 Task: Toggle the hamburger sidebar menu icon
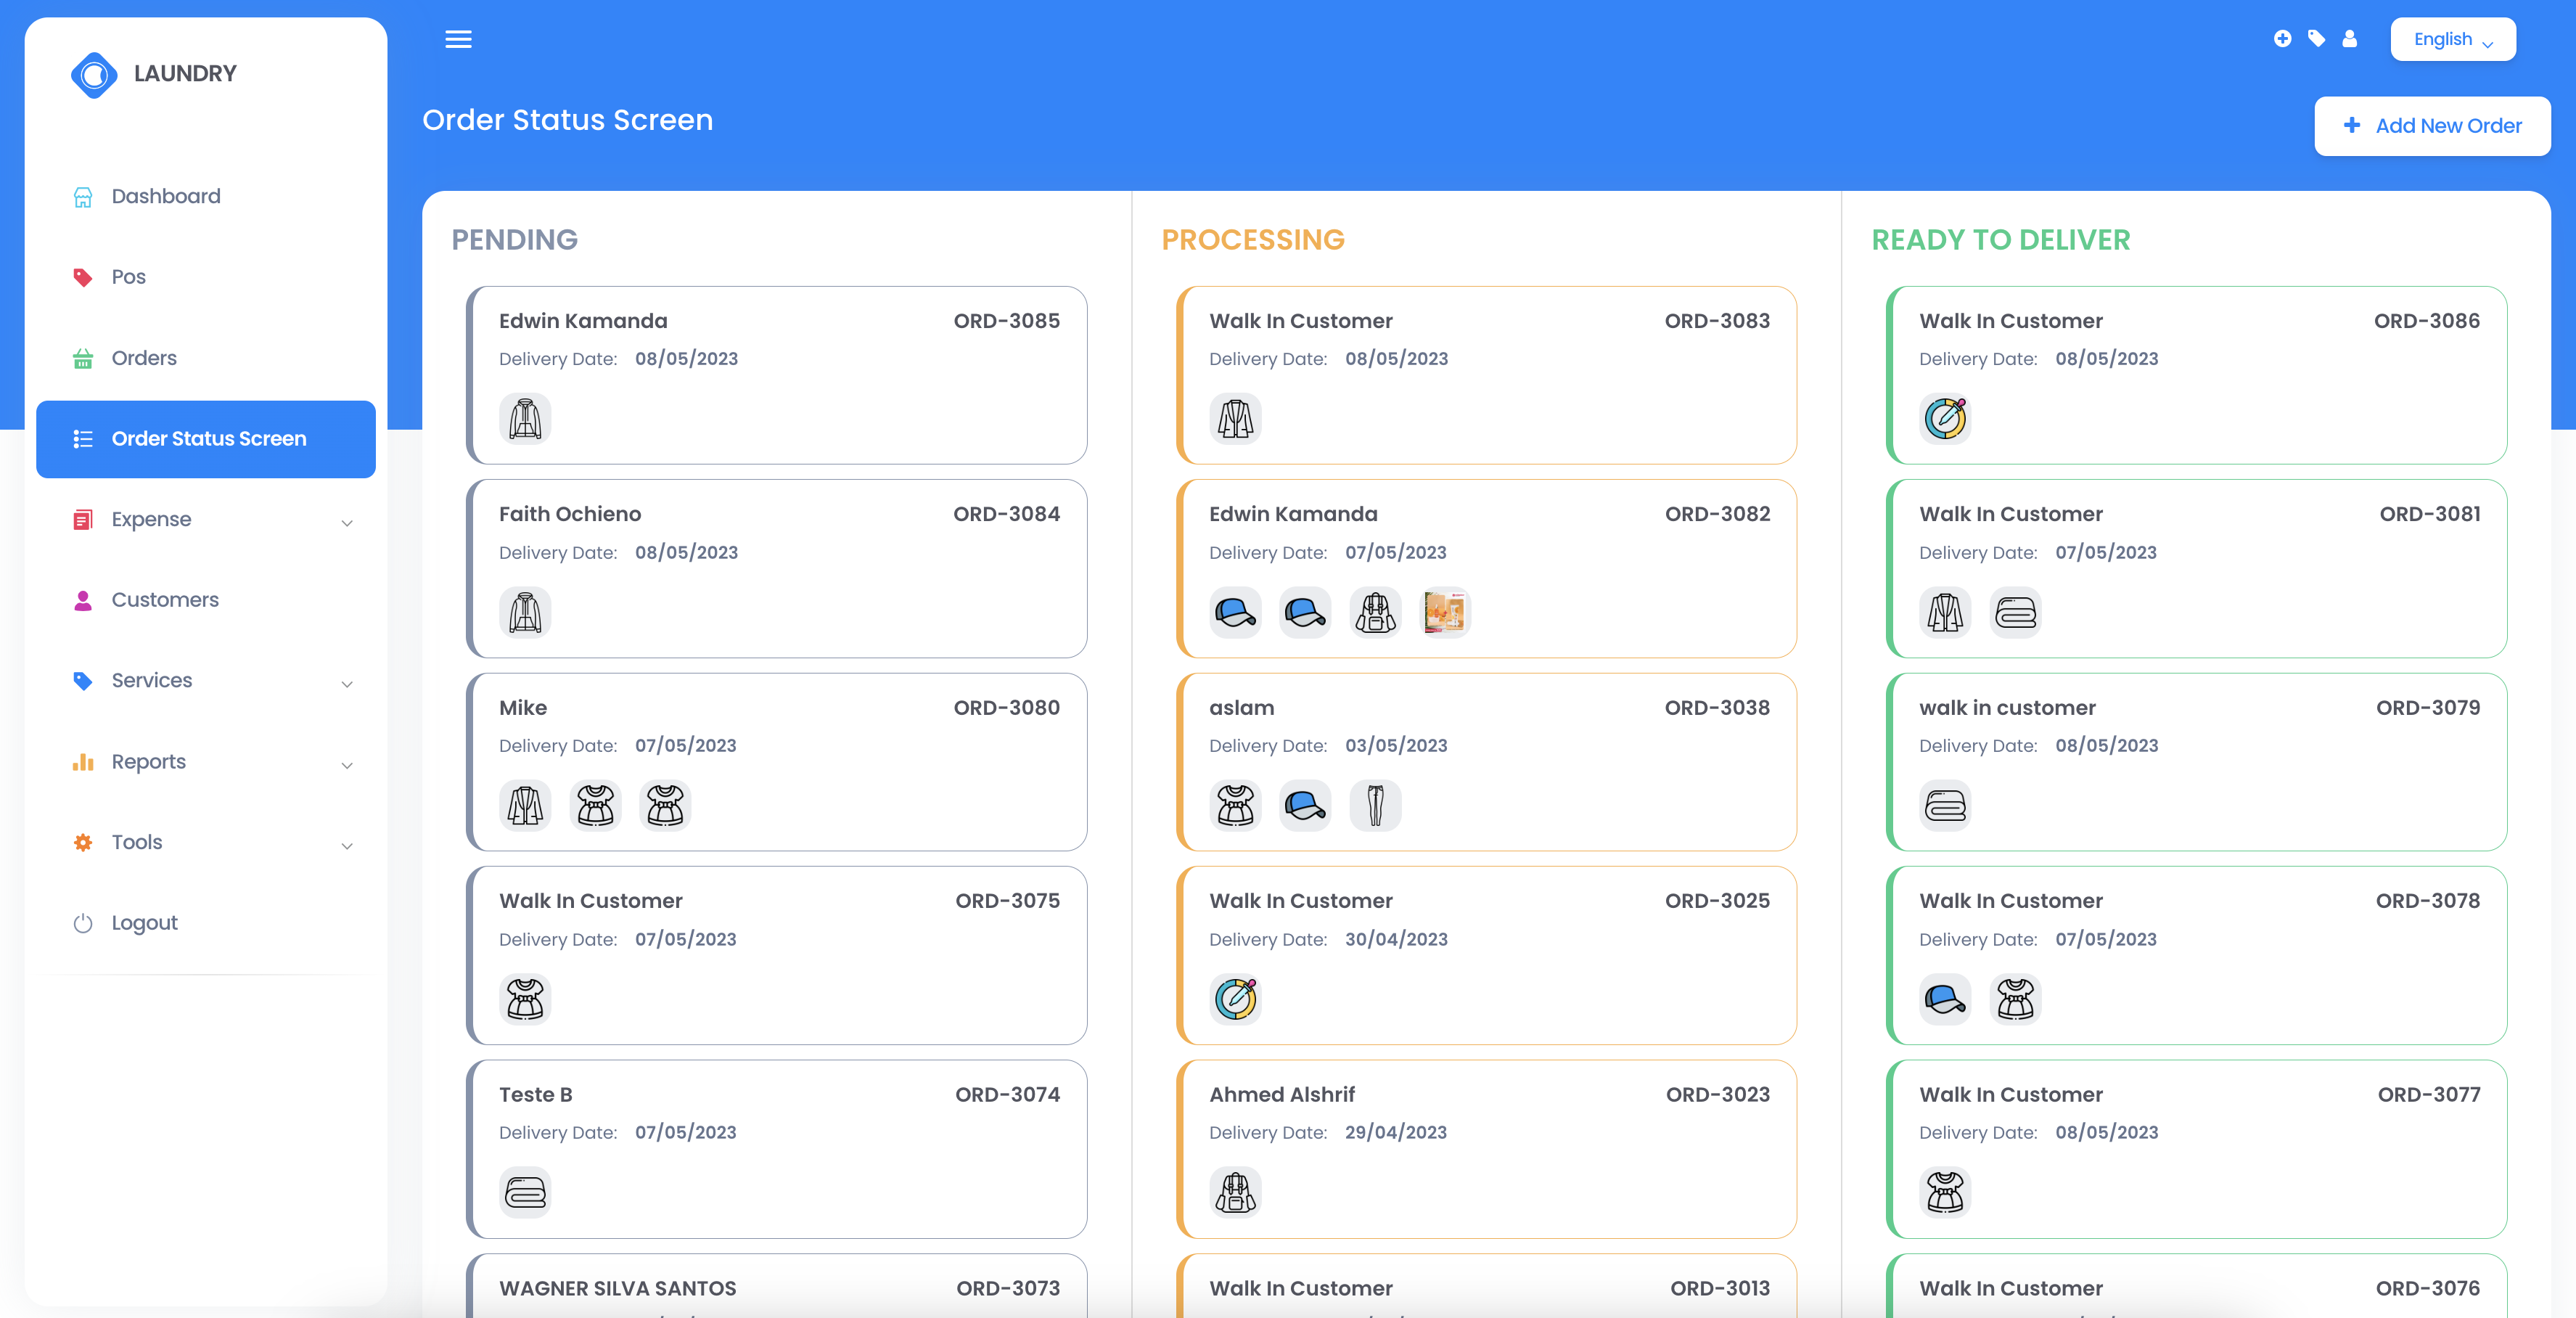(458, 39)
